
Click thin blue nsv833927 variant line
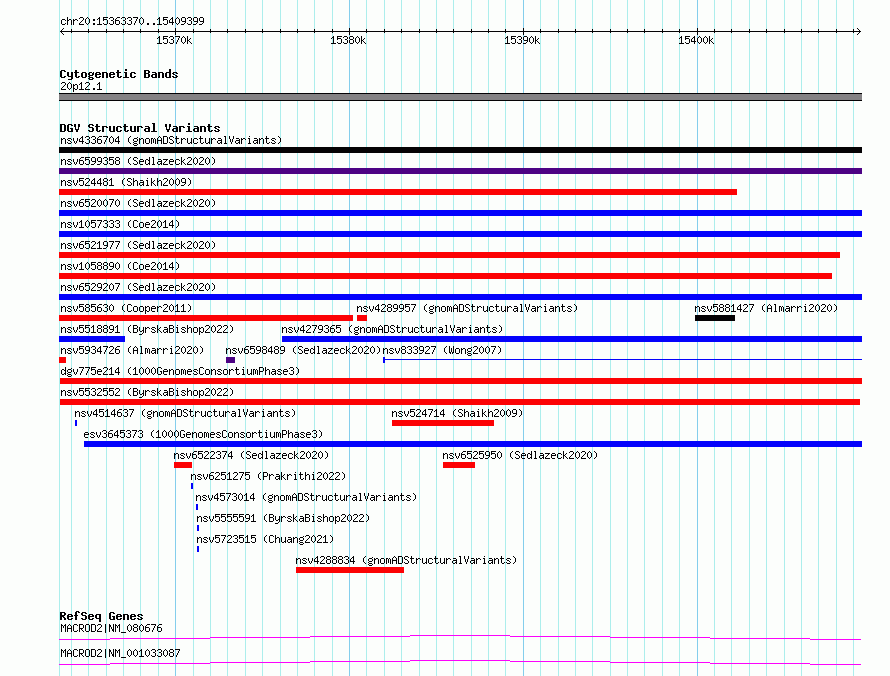(x=623, y=360)
